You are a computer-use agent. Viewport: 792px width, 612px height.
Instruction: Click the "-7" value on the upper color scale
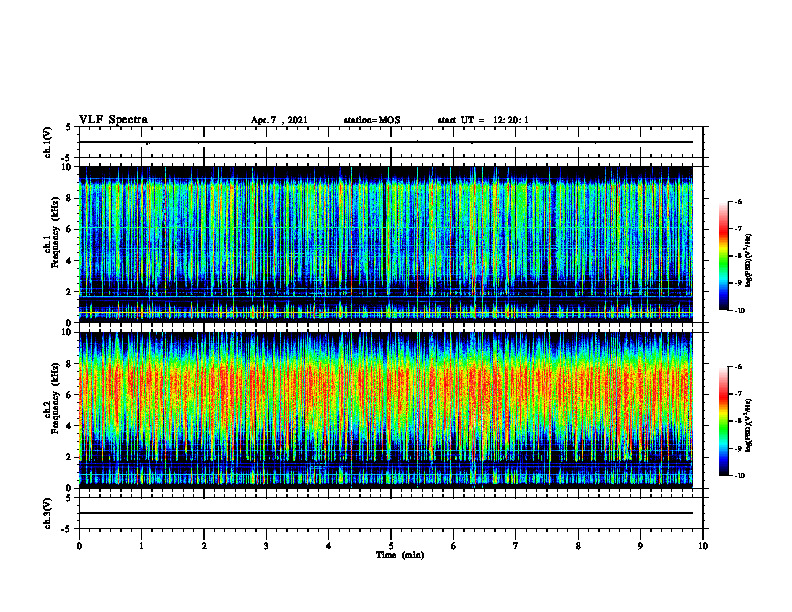point(738,229)
